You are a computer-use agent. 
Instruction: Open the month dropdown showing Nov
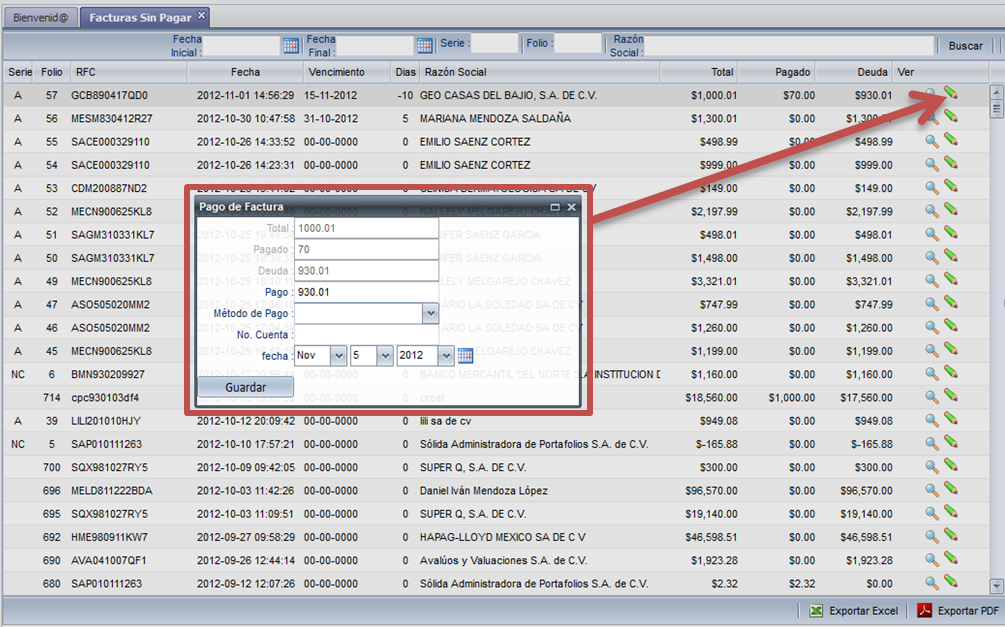[337, 355]
